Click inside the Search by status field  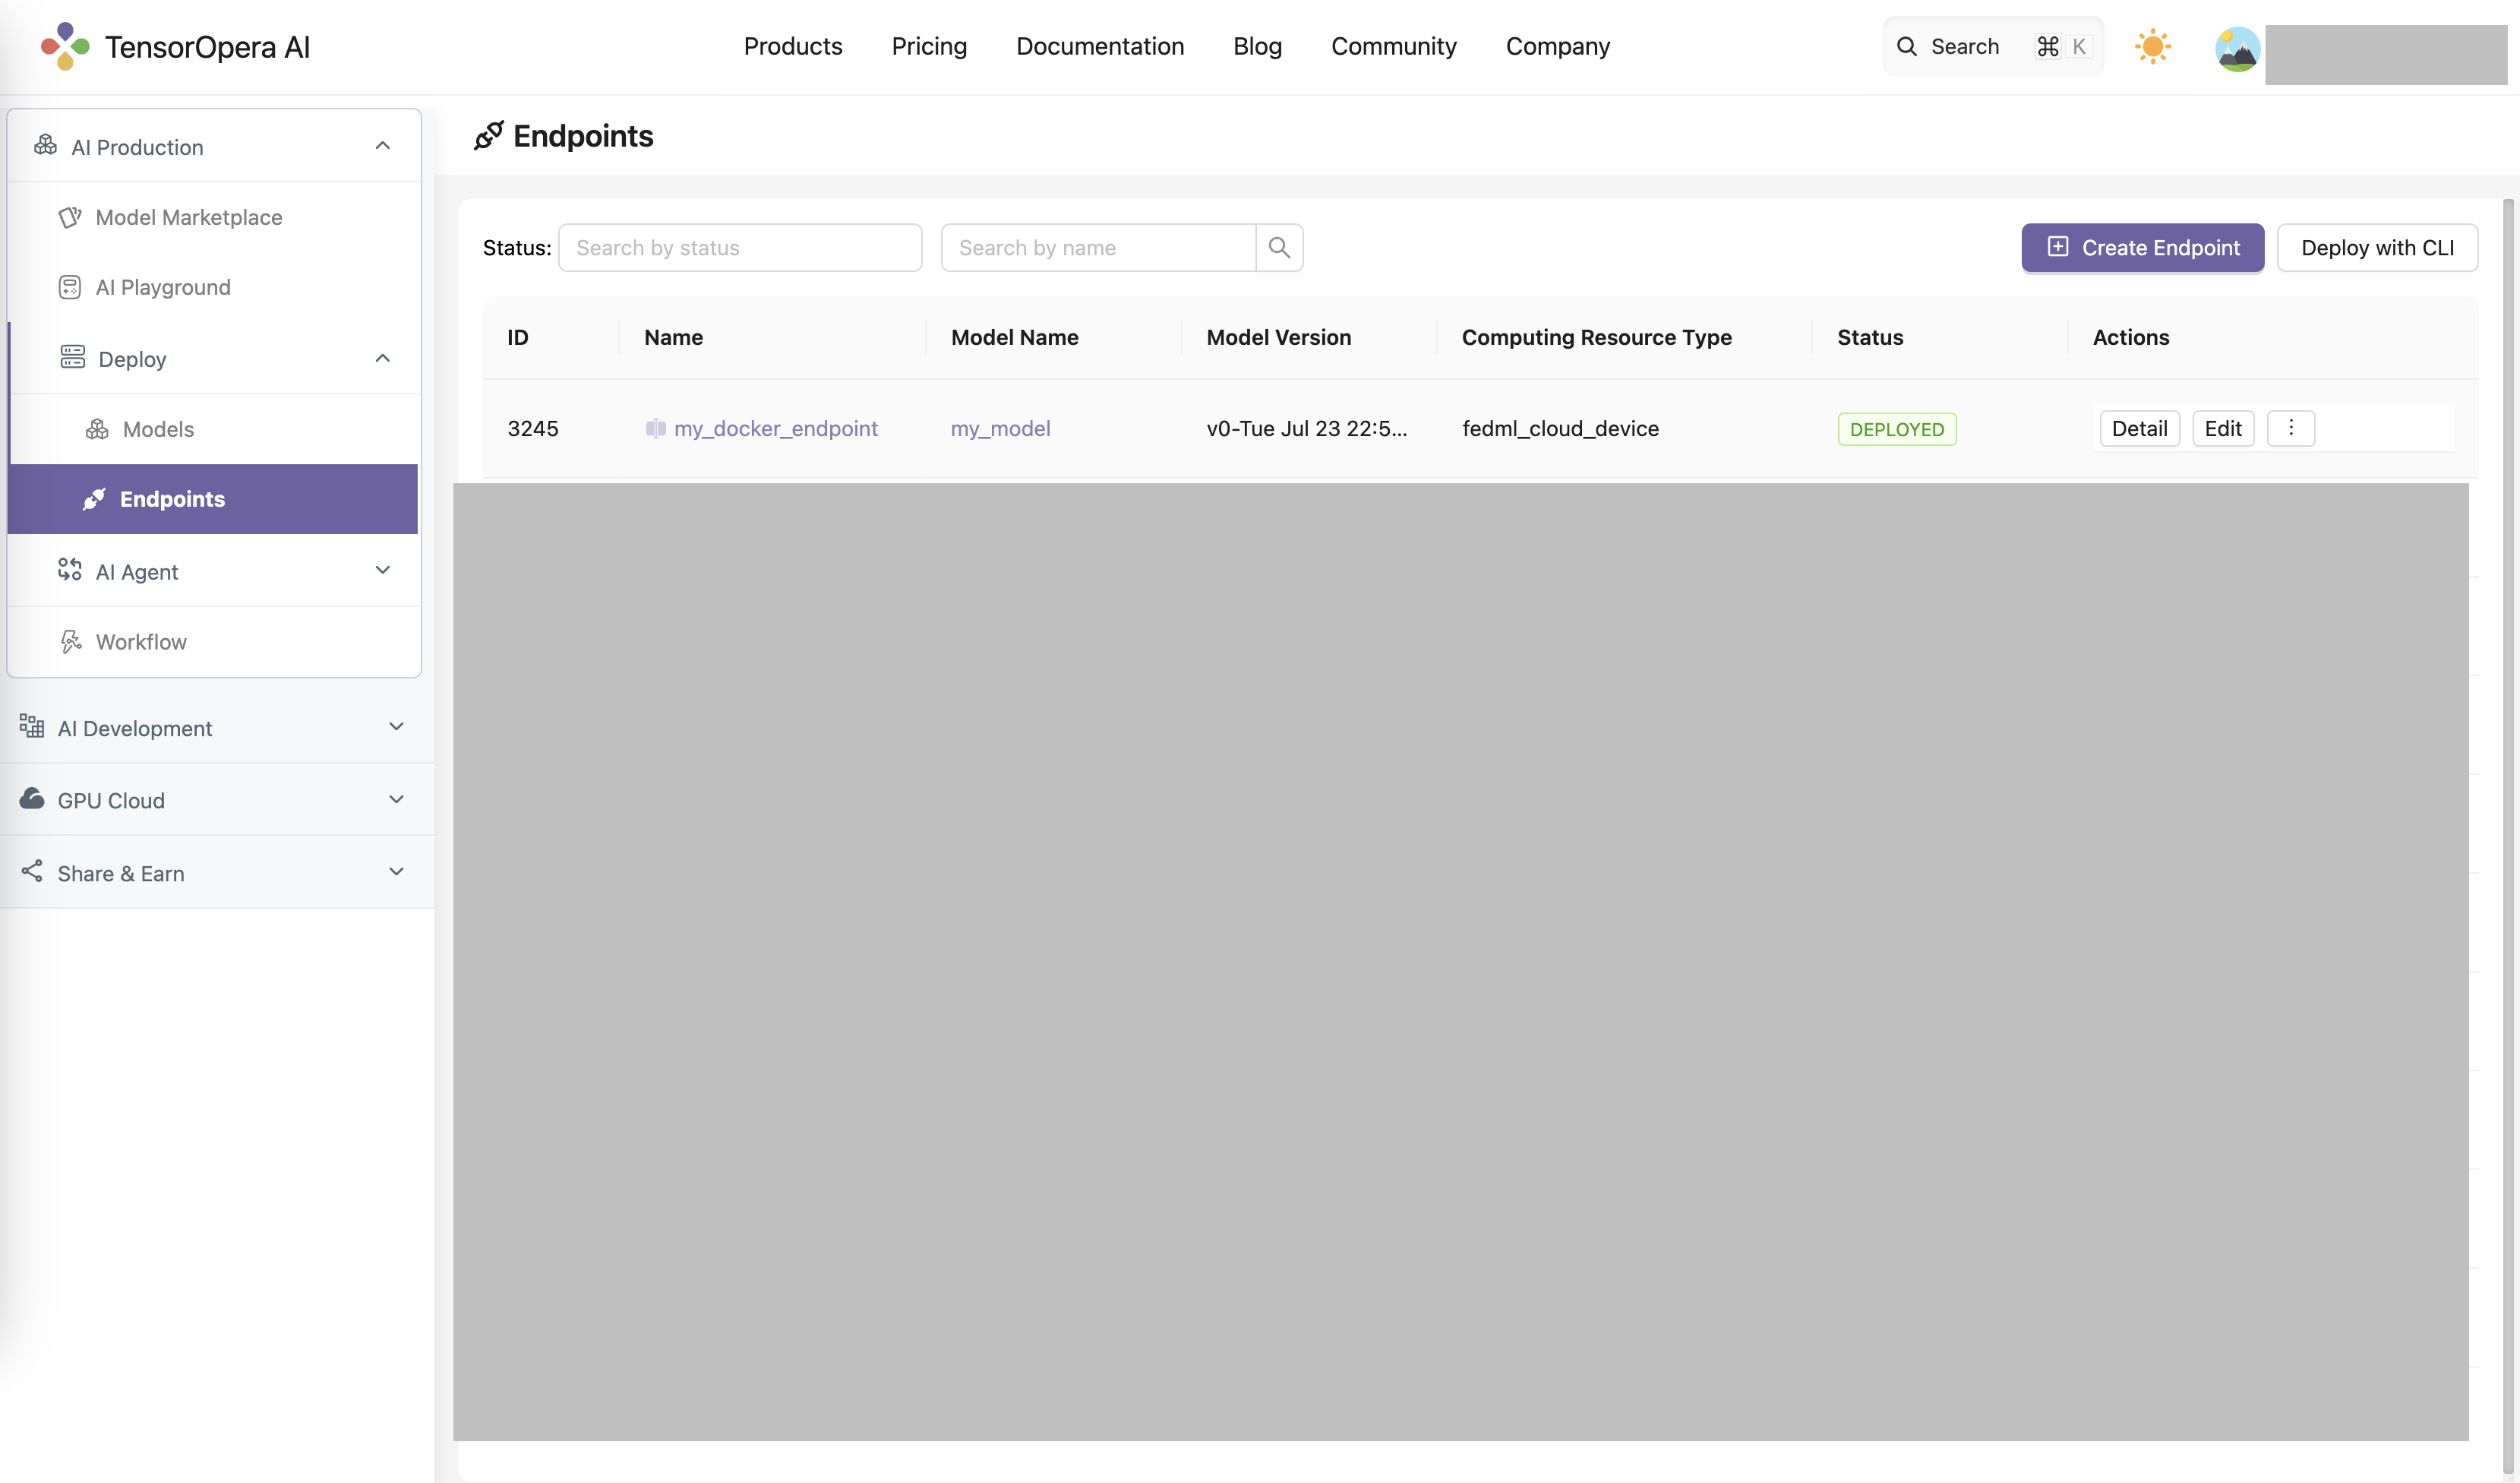tap(740, 247)
